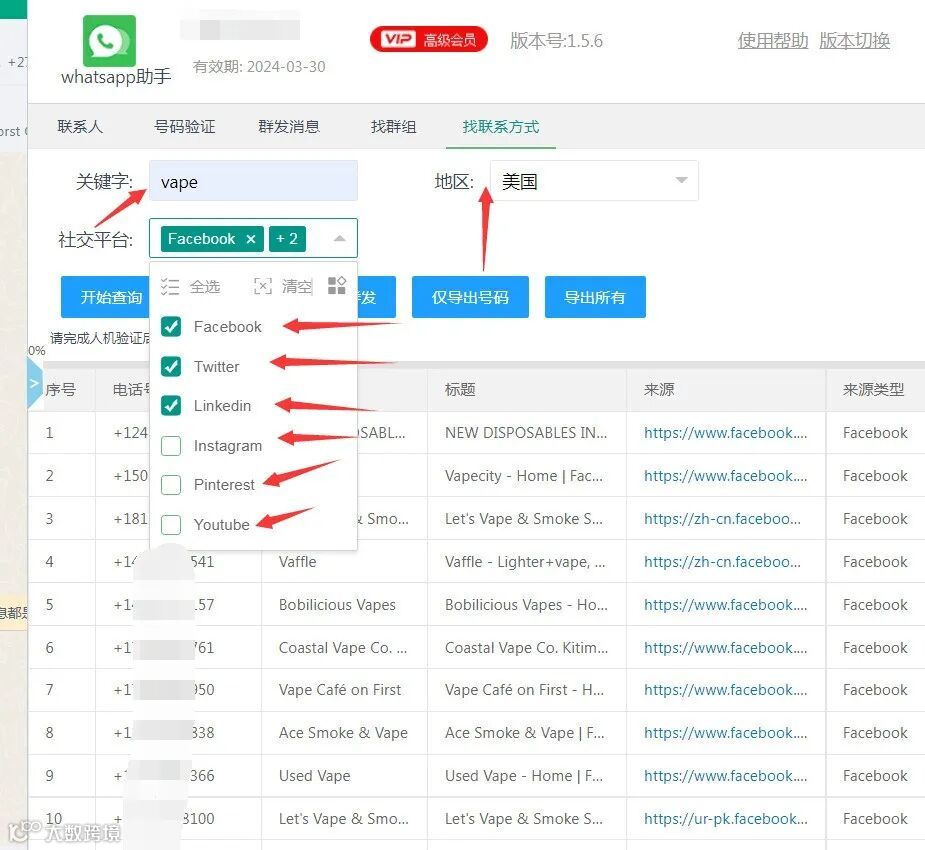Check the Instagram checkbox
Viewport: 925px width, 850px height.
[171, 445]
